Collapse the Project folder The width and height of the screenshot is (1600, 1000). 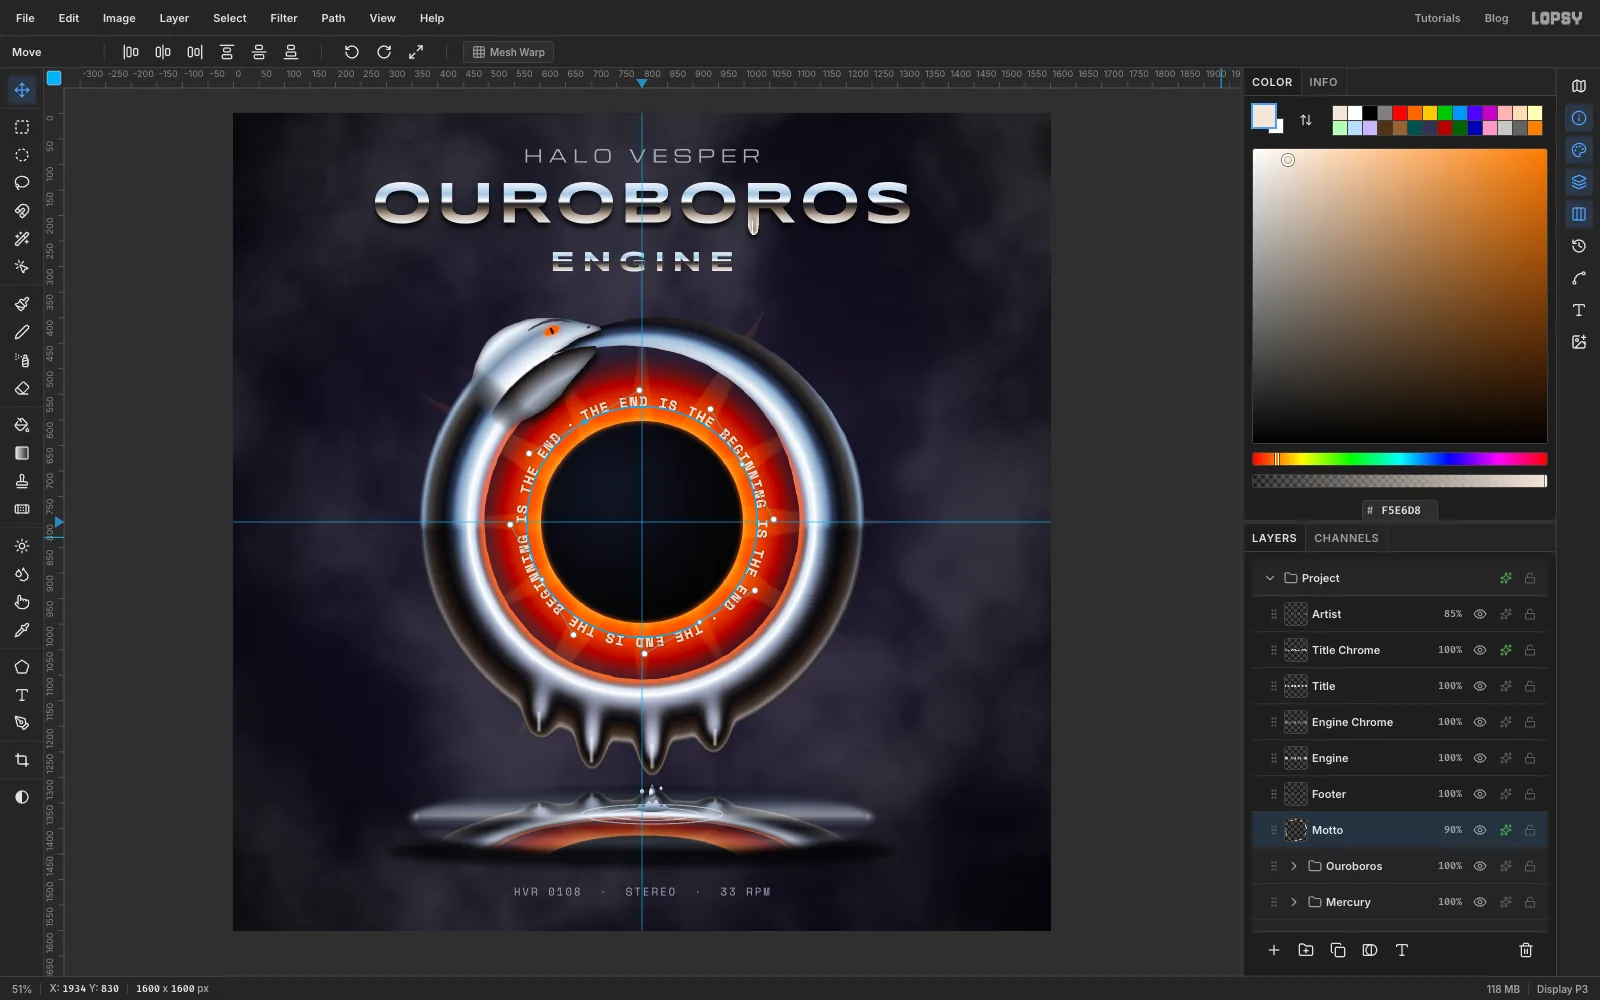(1270, 578)
